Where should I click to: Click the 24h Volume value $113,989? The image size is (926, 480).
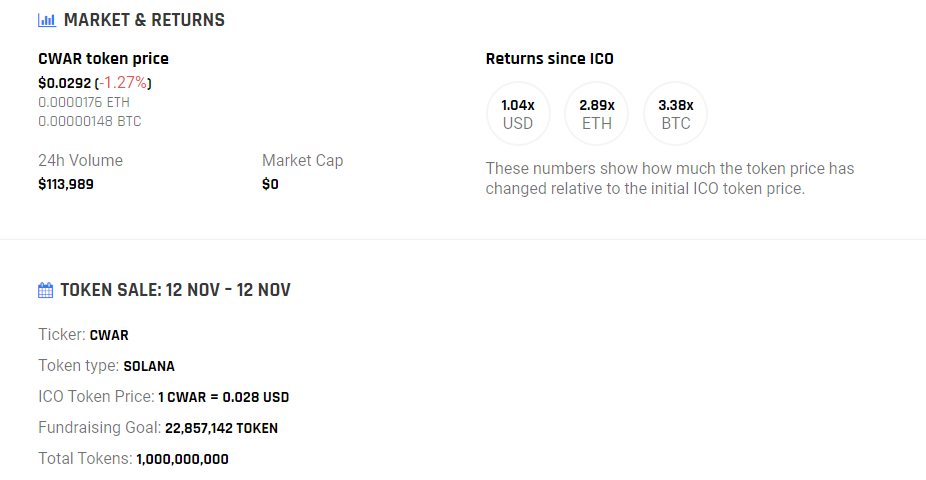[x=66, y=184]
